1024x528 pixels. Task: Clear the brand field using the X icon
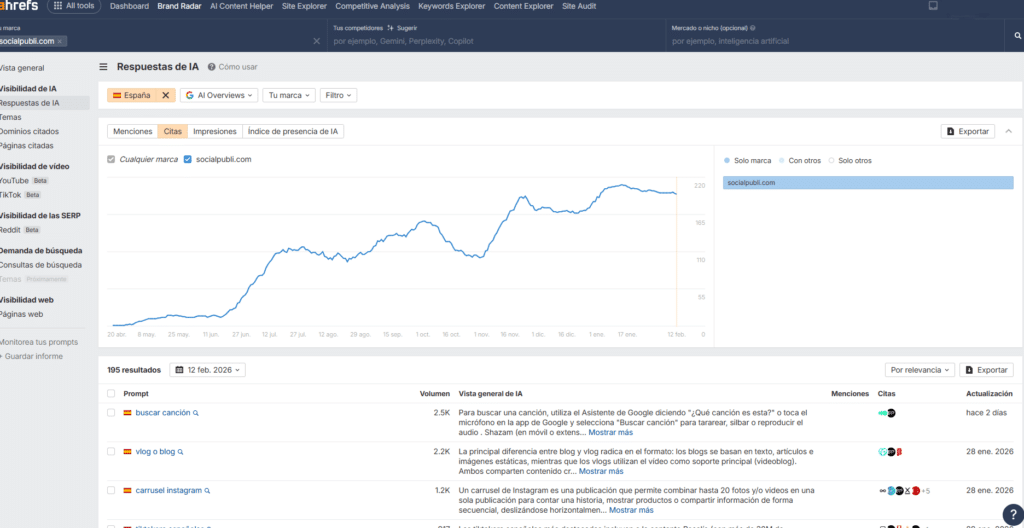(317, 41)
